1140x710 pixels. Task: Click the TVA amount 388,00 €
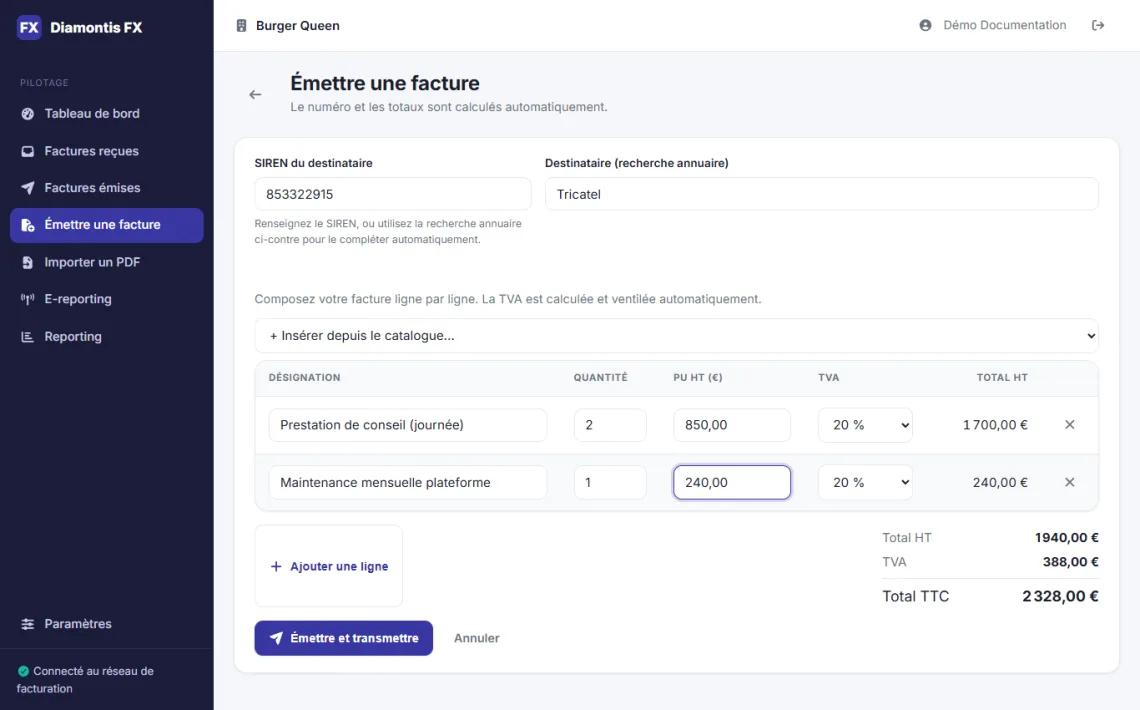1070,562
